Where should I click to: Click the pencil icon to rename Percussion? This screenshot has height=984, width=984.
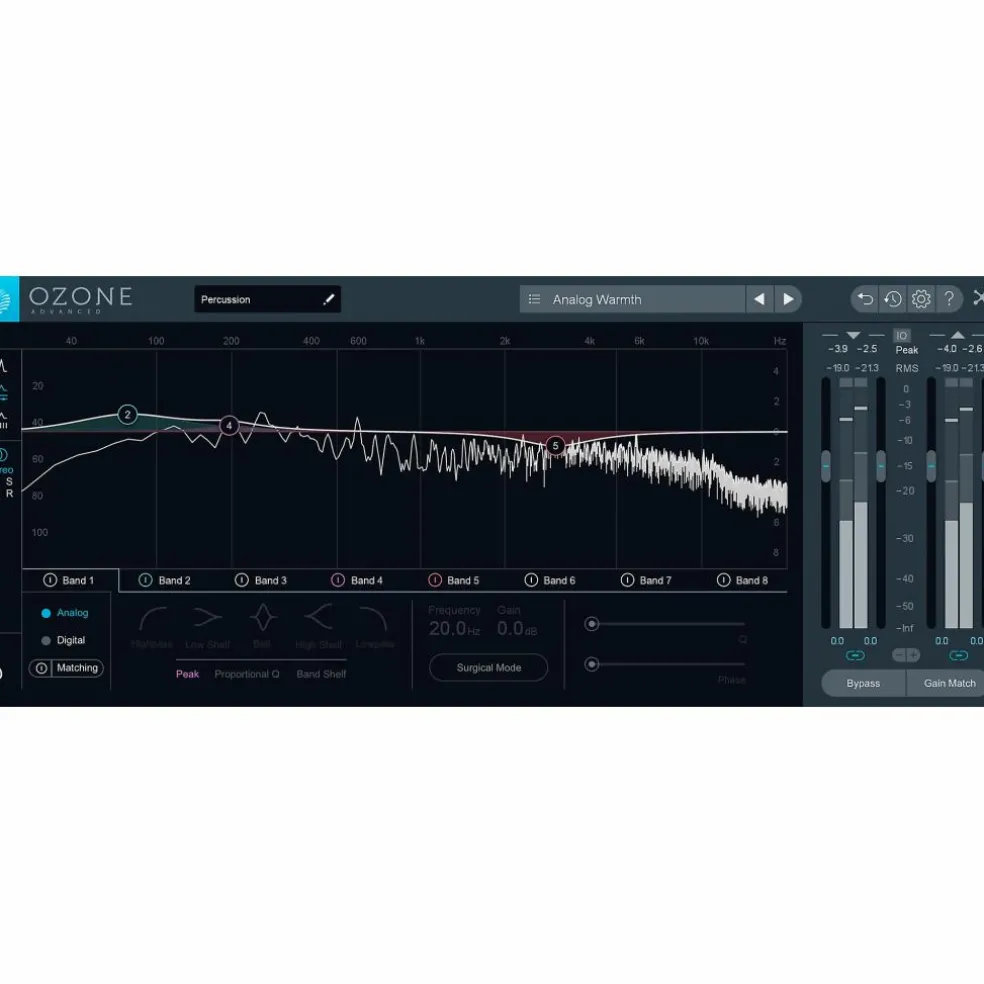point(329,299)
